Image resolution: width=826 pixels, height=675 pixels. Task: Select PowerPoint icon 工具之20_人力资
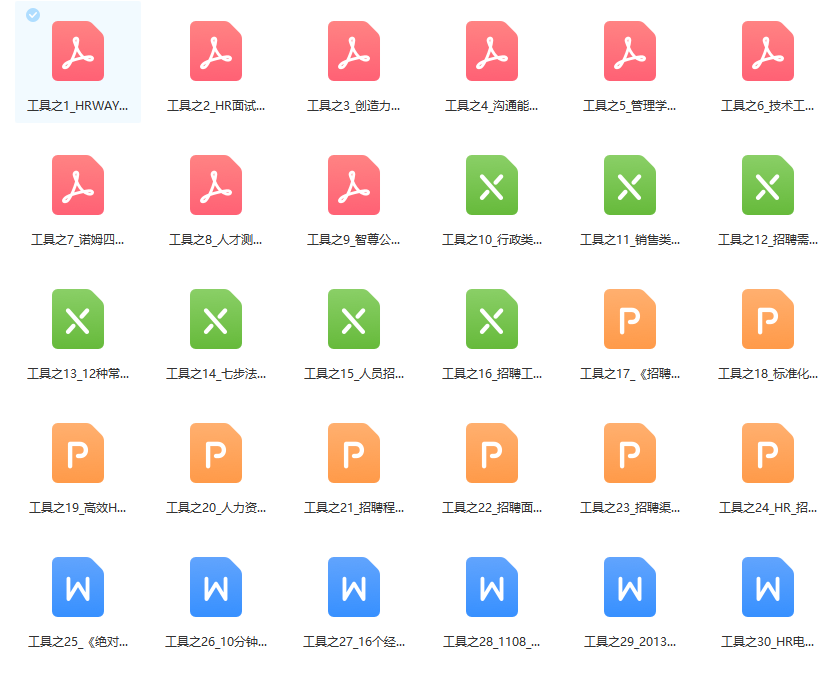216,453
